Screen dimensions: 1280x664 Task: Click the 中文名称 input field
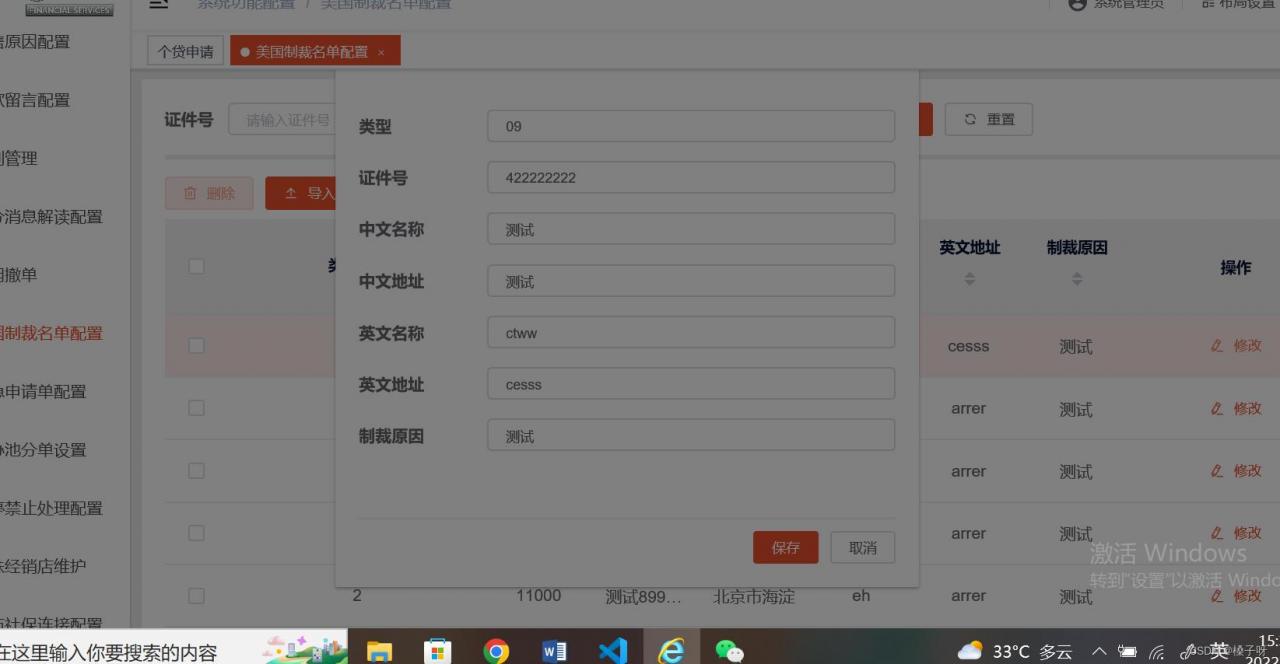click(x=691, y=229)
